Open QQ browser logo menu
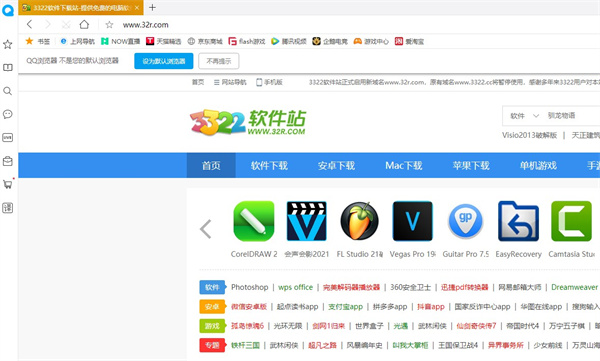This screenshot has width=600, height=361. [x=8, y=10]
